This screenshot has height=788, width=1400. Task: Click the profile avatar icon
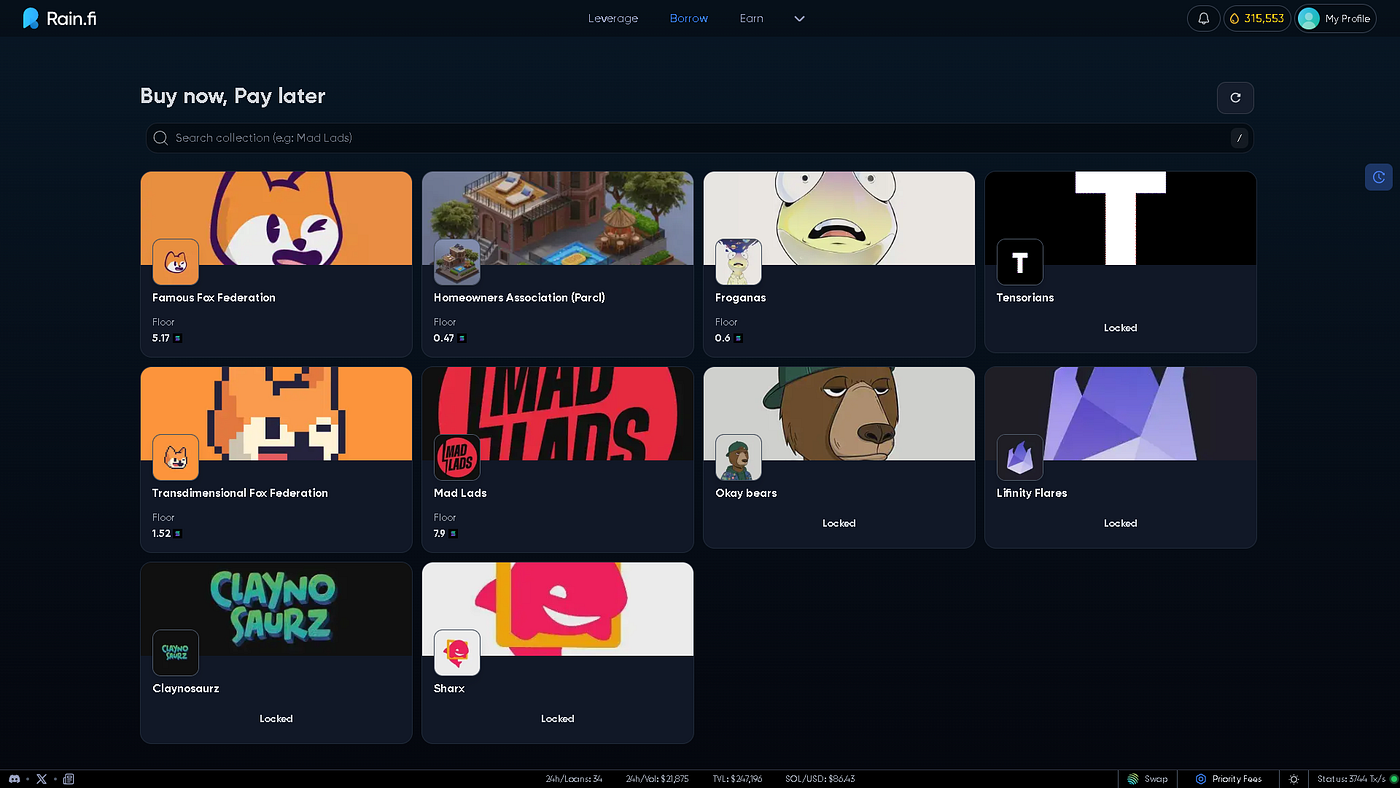[1308, 18]
